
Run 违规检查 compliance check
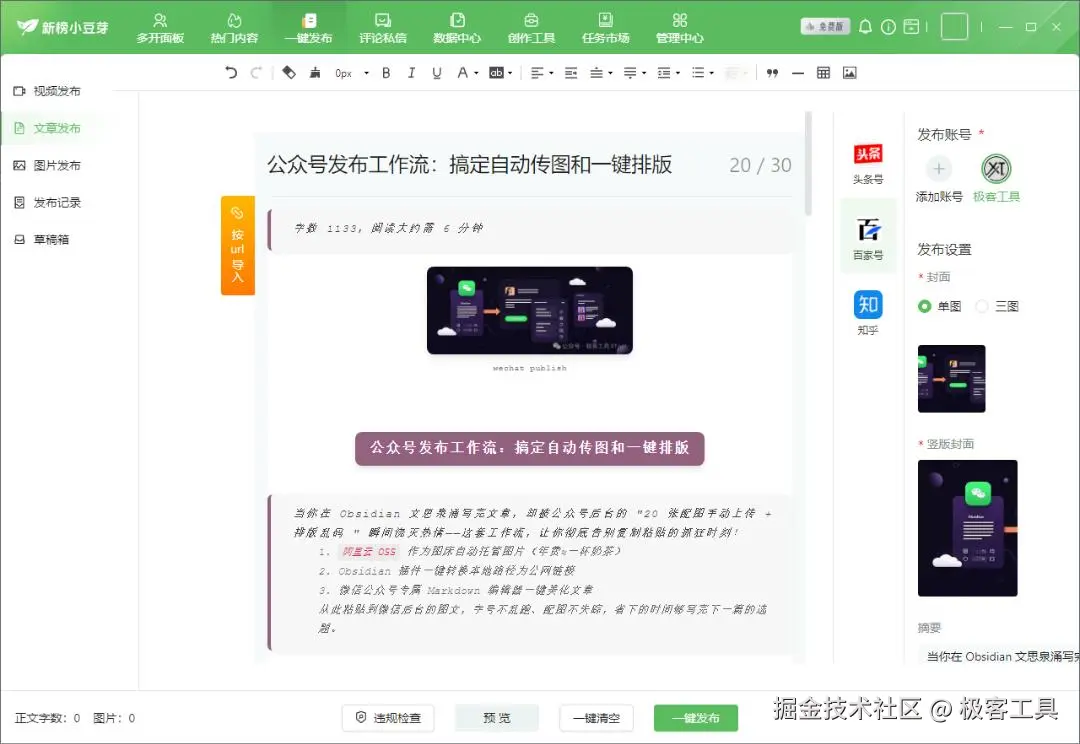pyautogui.click(x=387, y=717)
